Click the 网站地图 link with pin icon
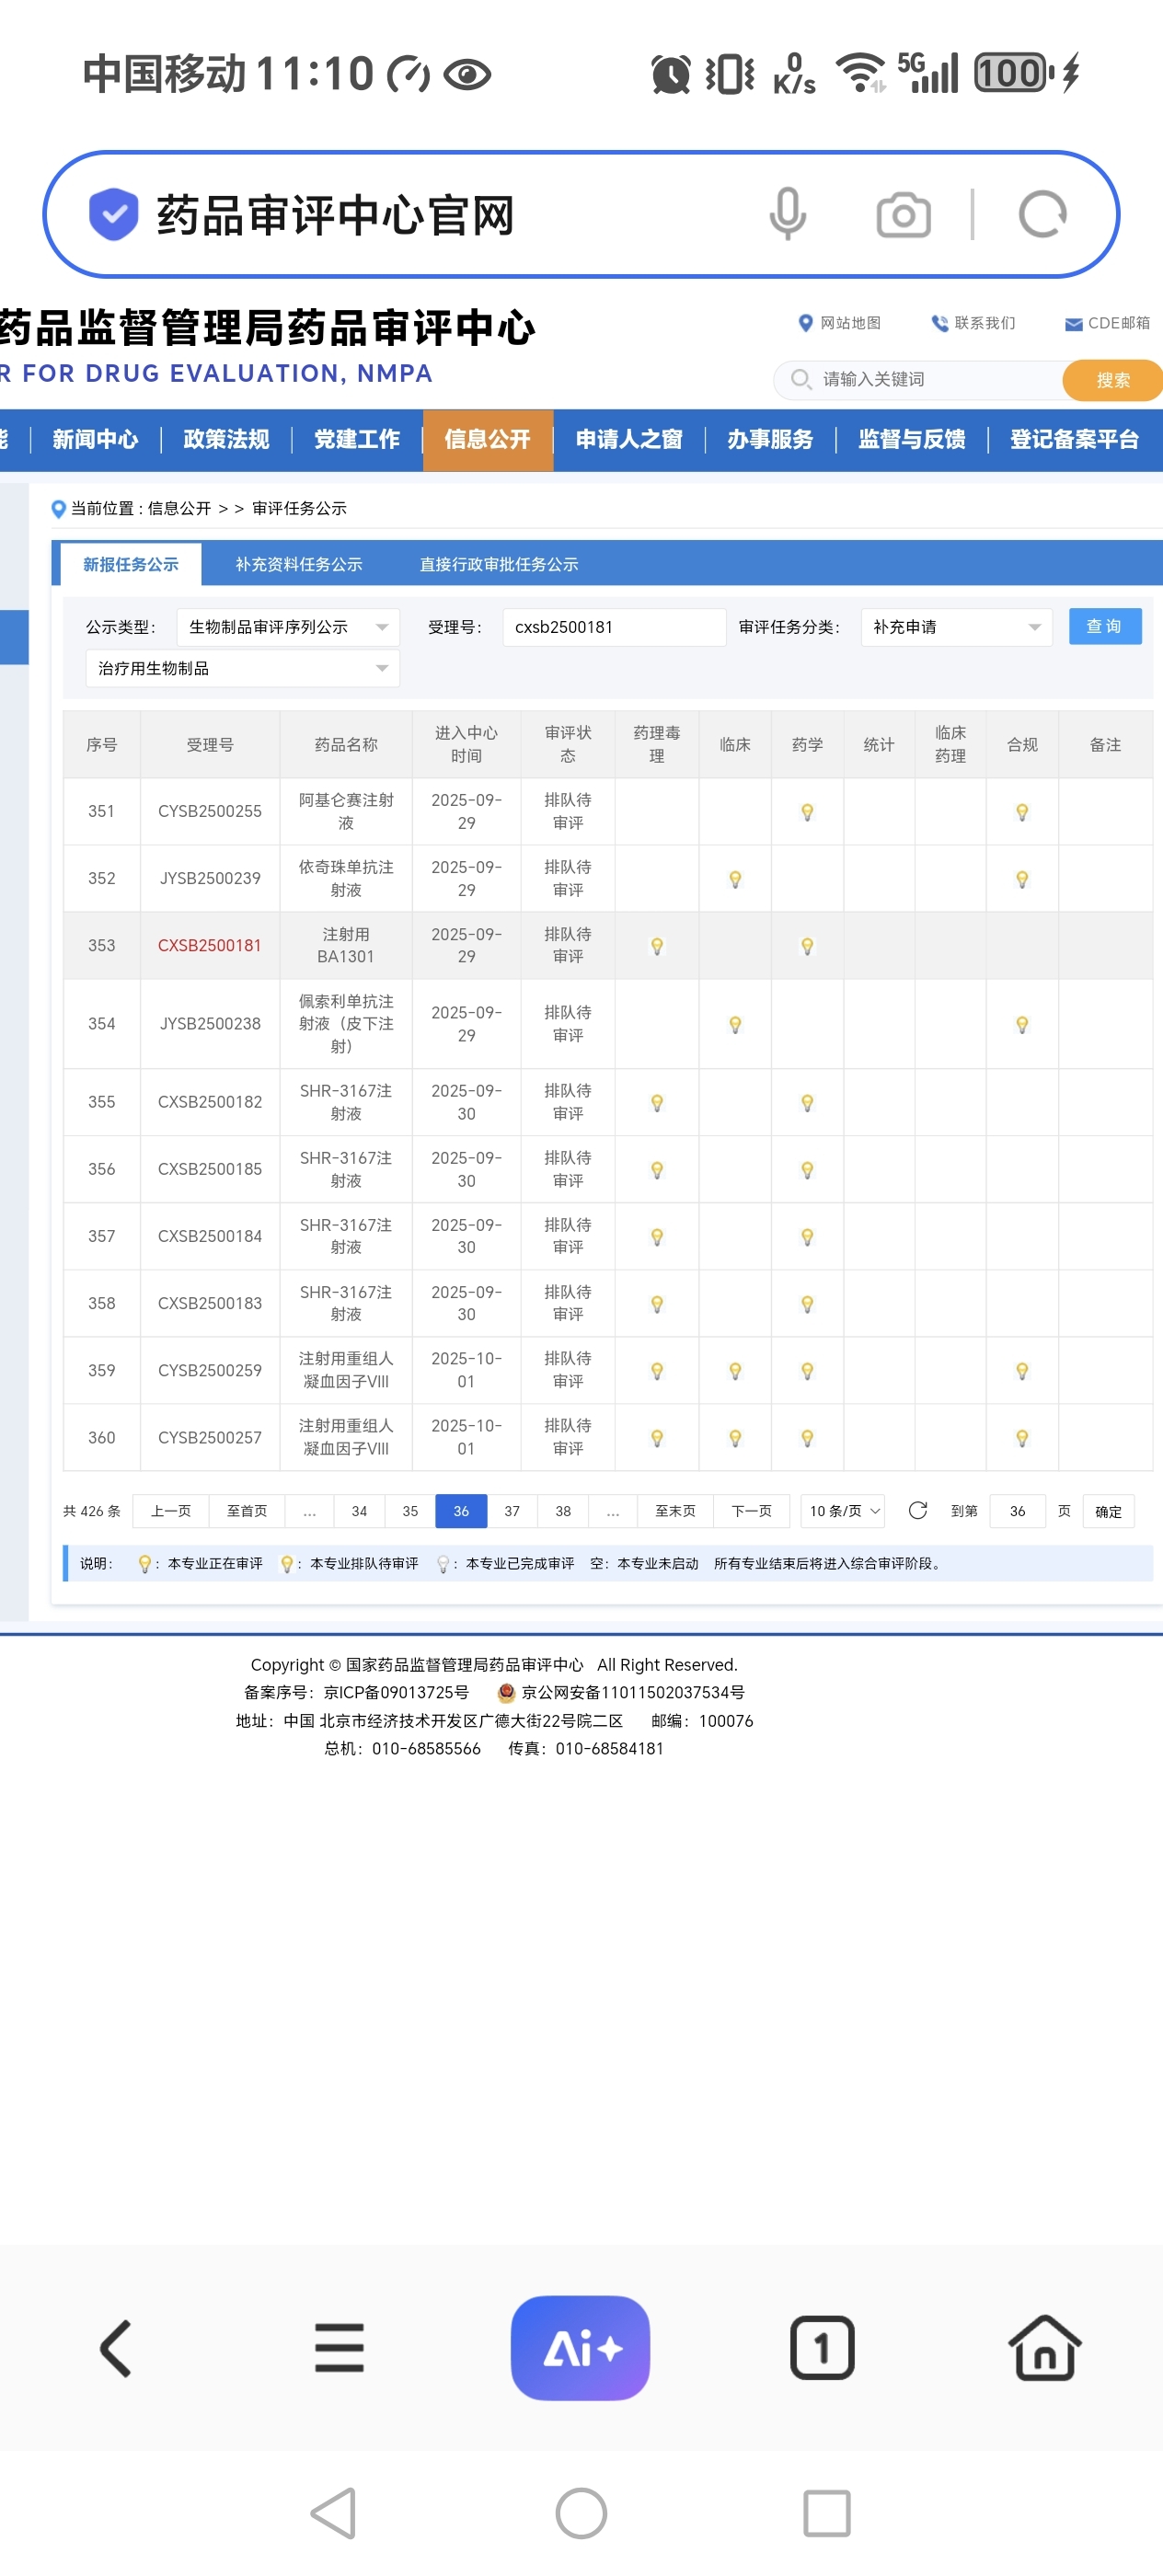1163x2576 pixels. tap(839, 323)
